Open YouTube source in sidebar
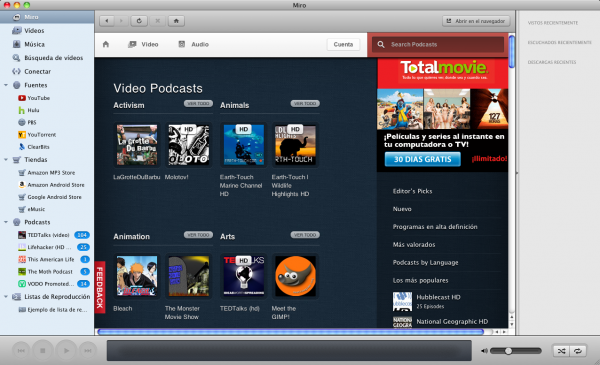 pos(47,98)
